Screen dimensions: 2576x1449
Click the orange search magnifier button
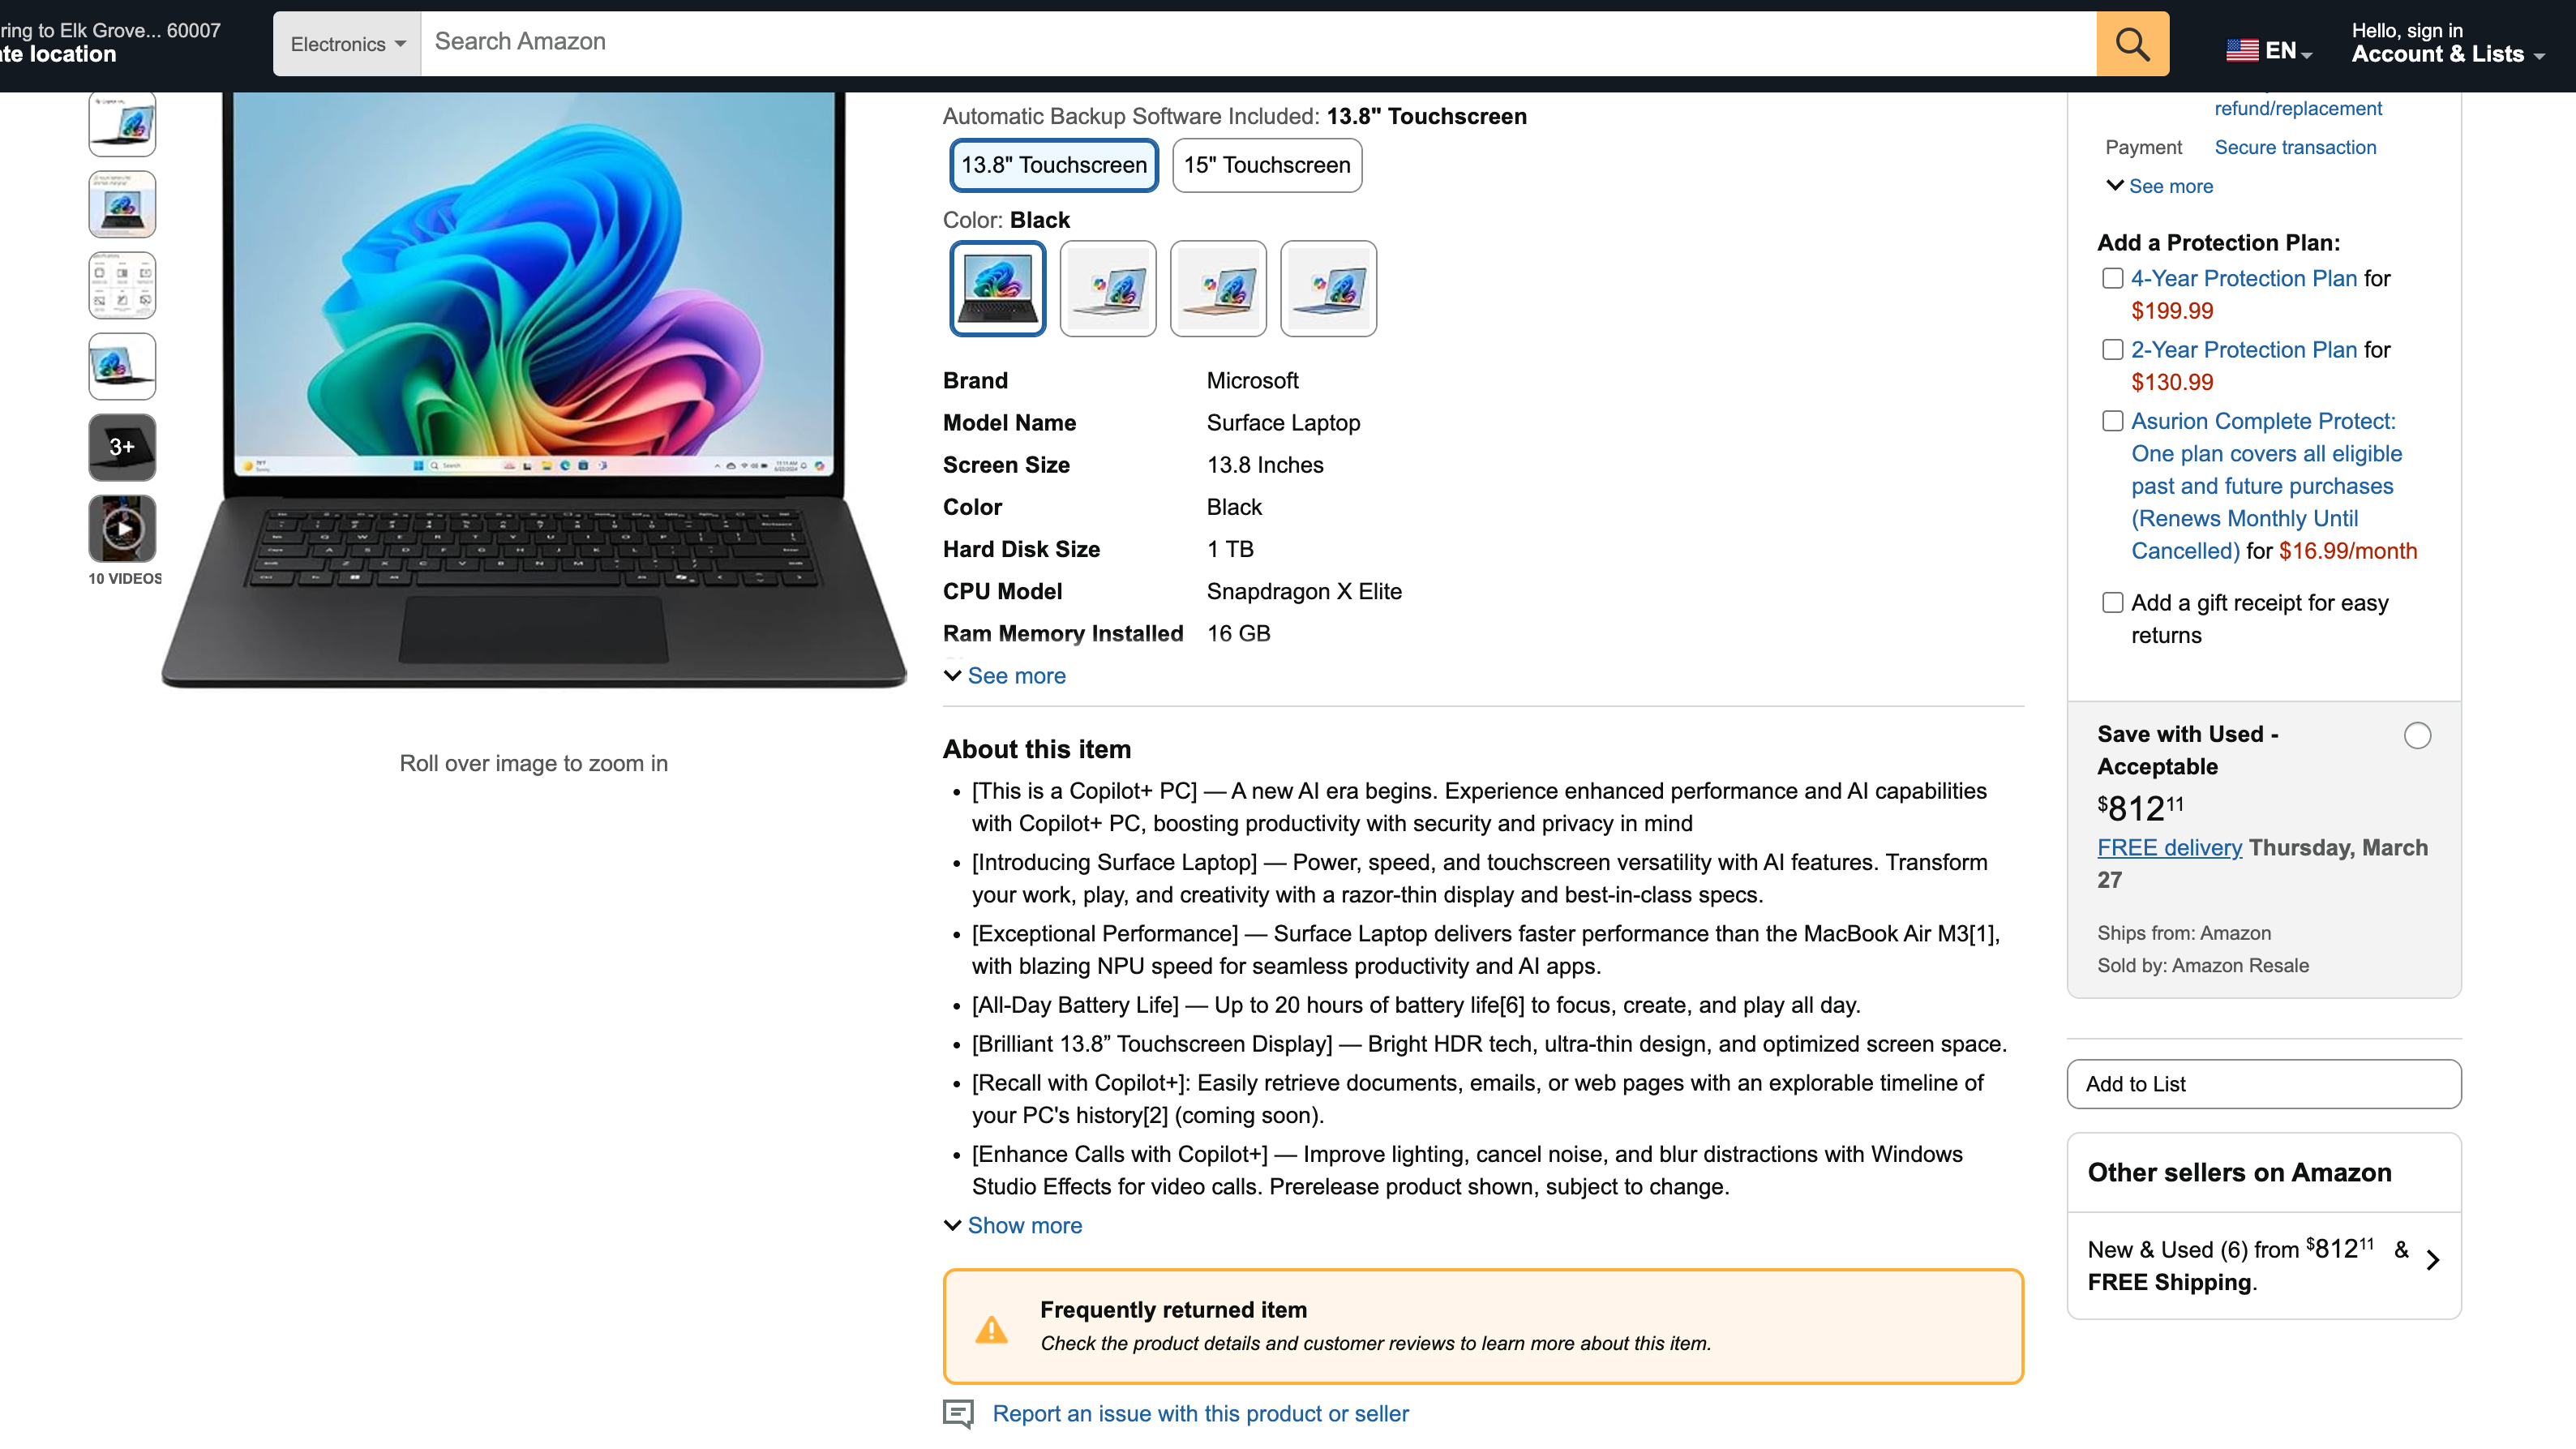tap(2132, 43)
